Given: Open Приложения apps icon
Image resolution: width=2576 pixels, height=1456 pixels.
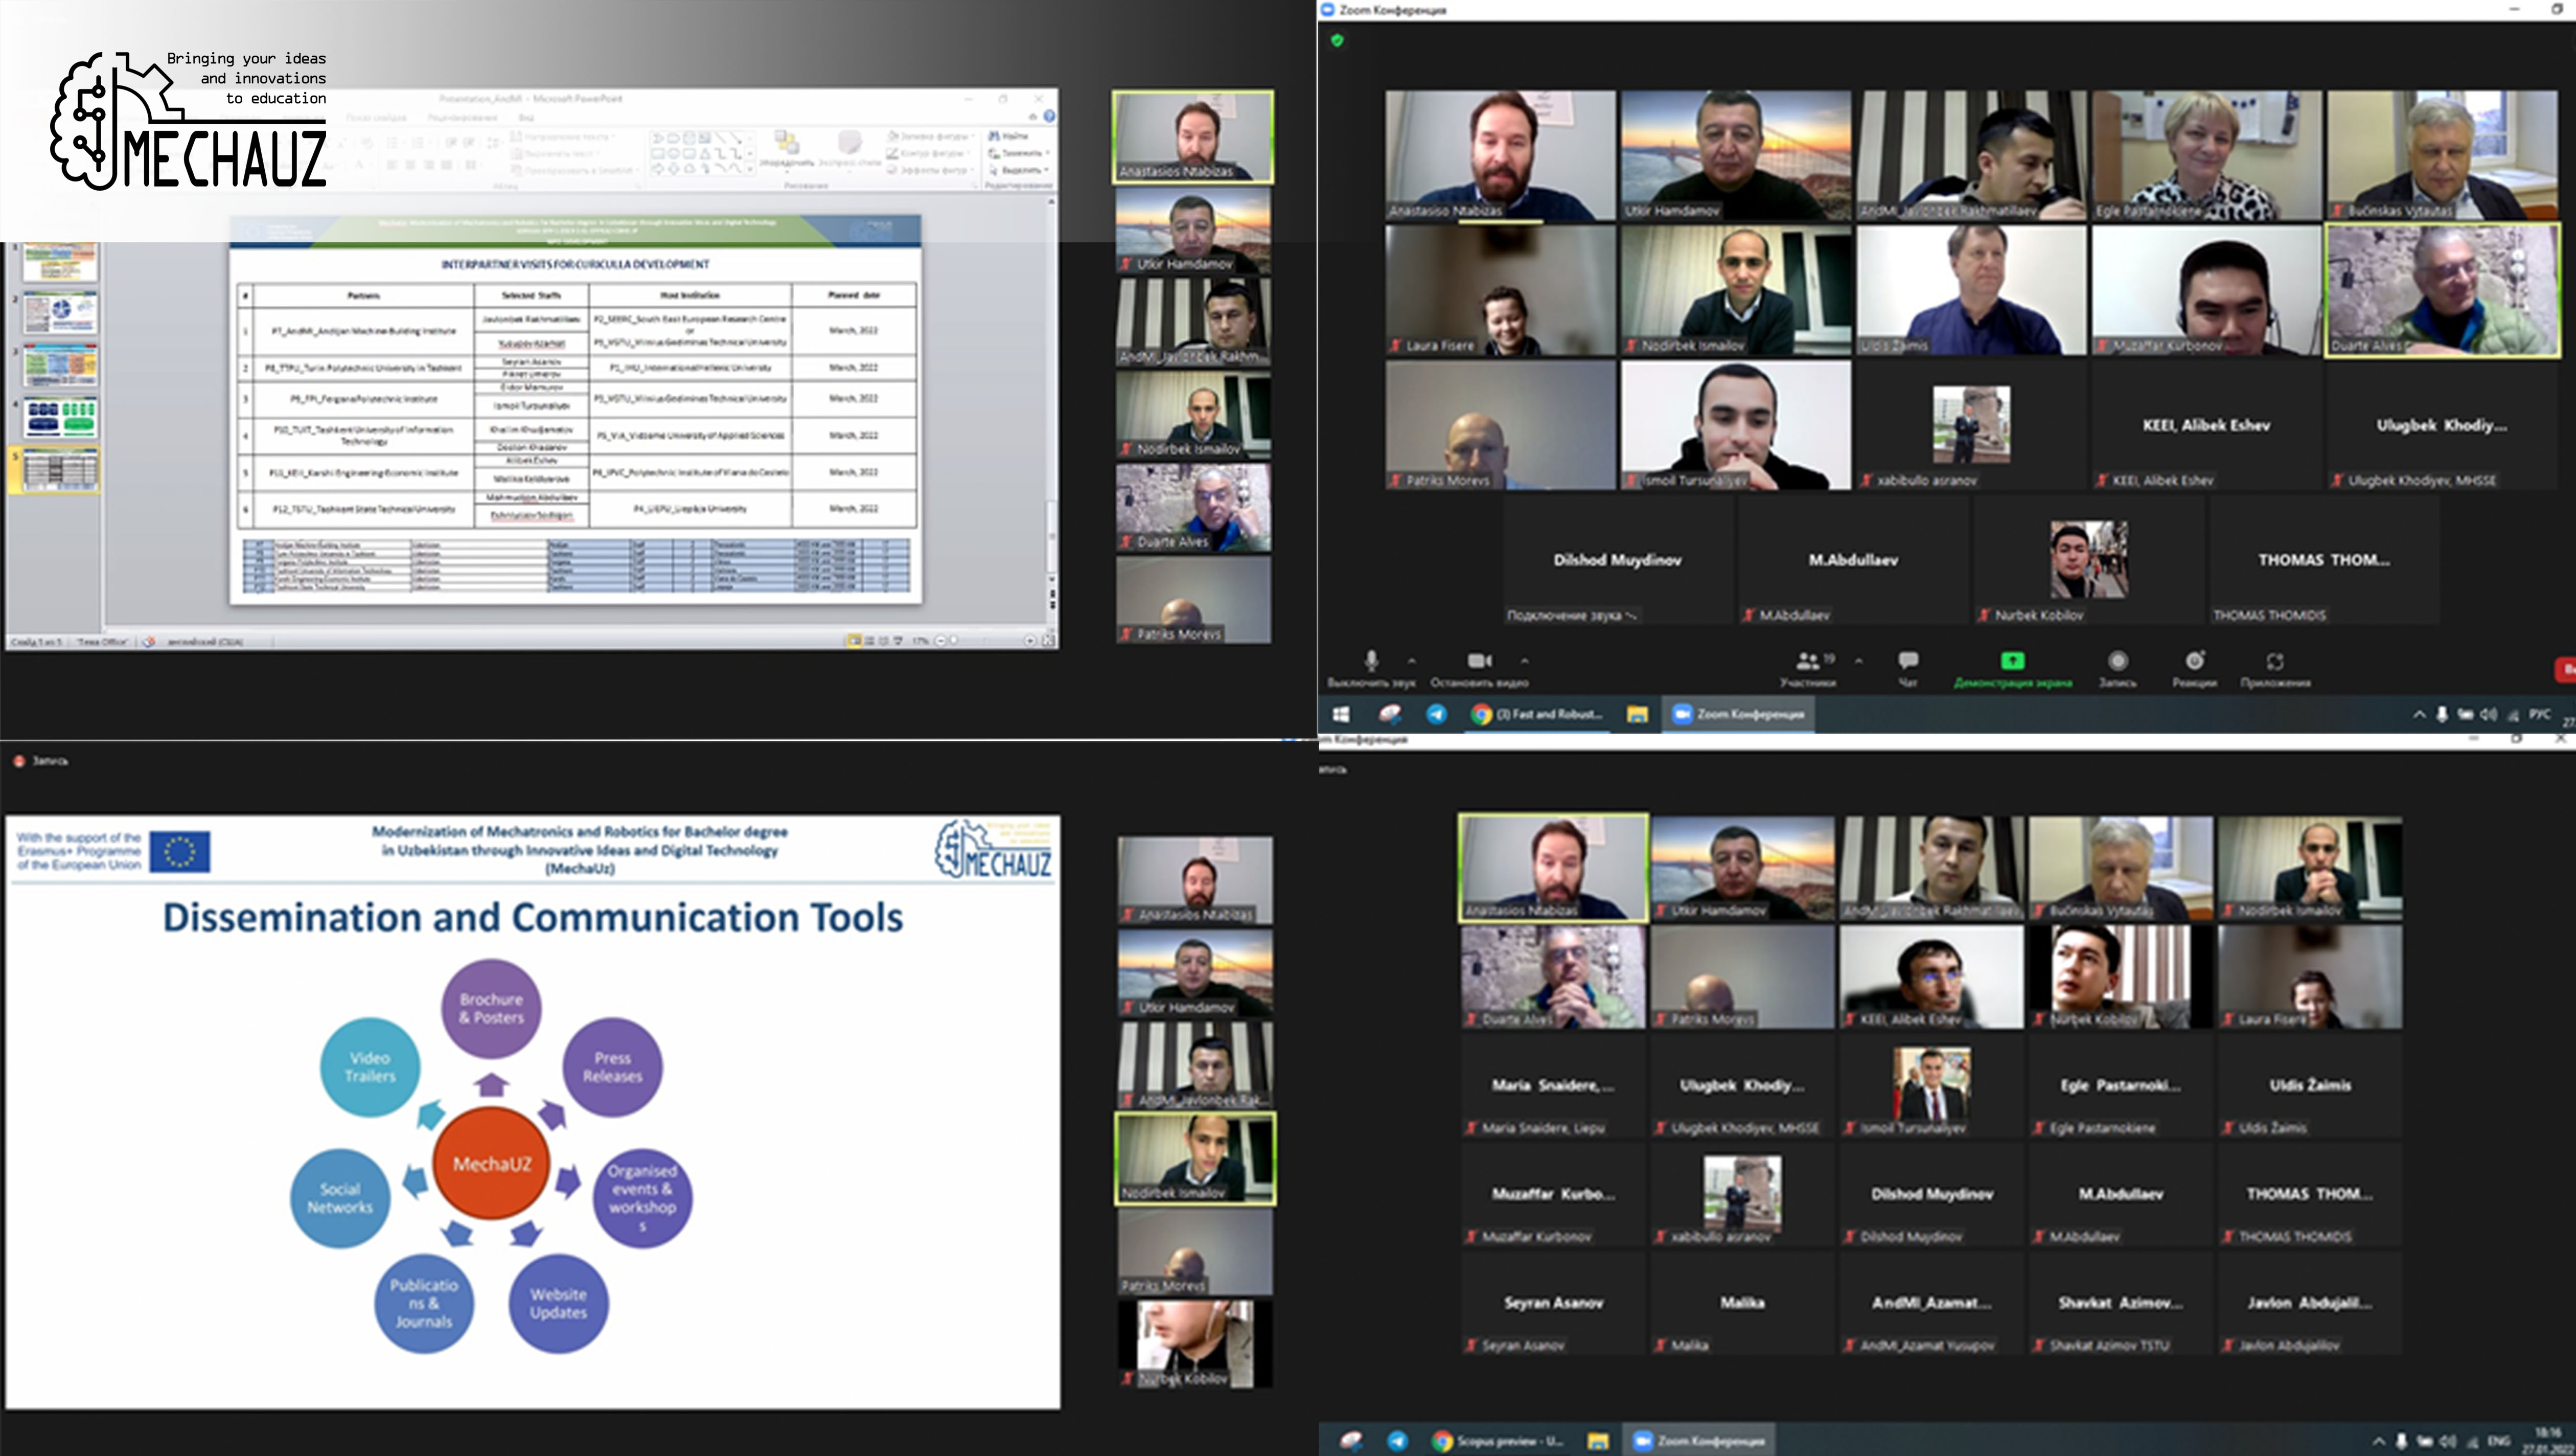Looking at the screenshot, I should tap(2275, 661).
